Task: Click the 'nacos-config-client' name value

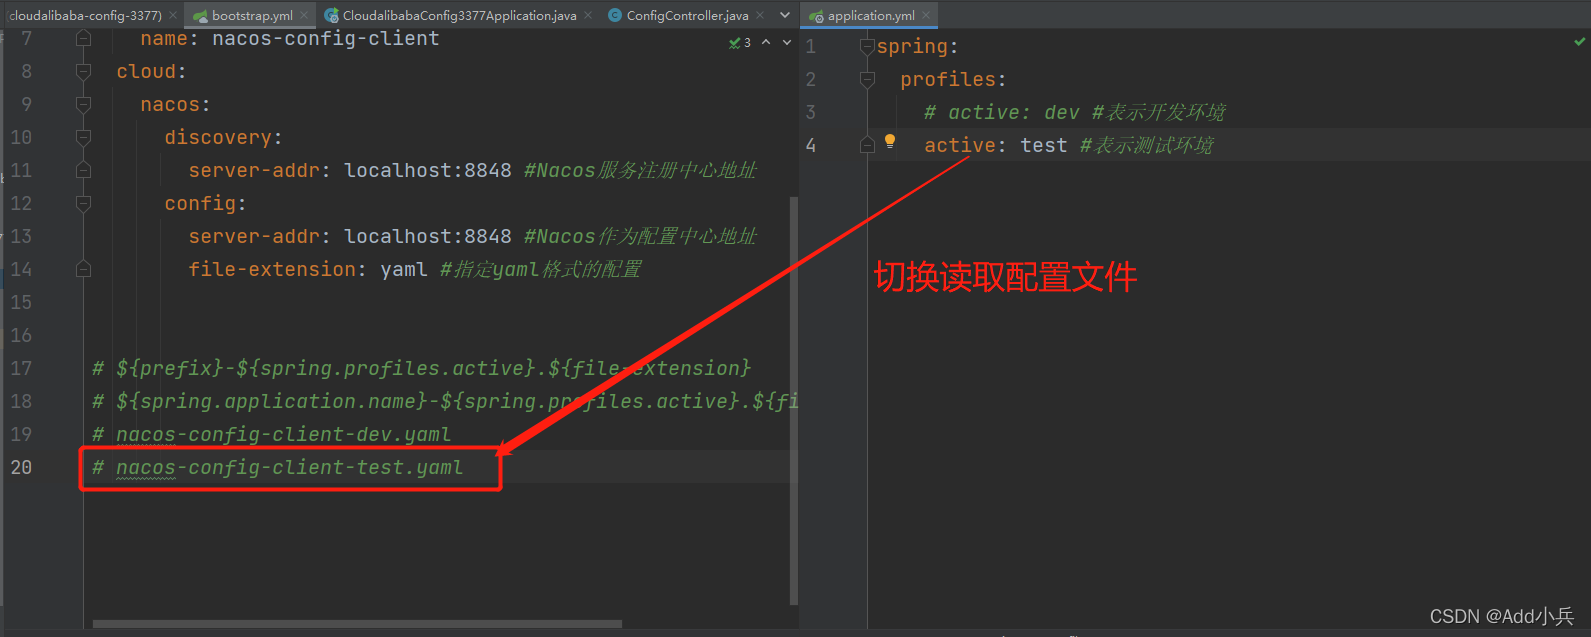Action: coord(325,38)
